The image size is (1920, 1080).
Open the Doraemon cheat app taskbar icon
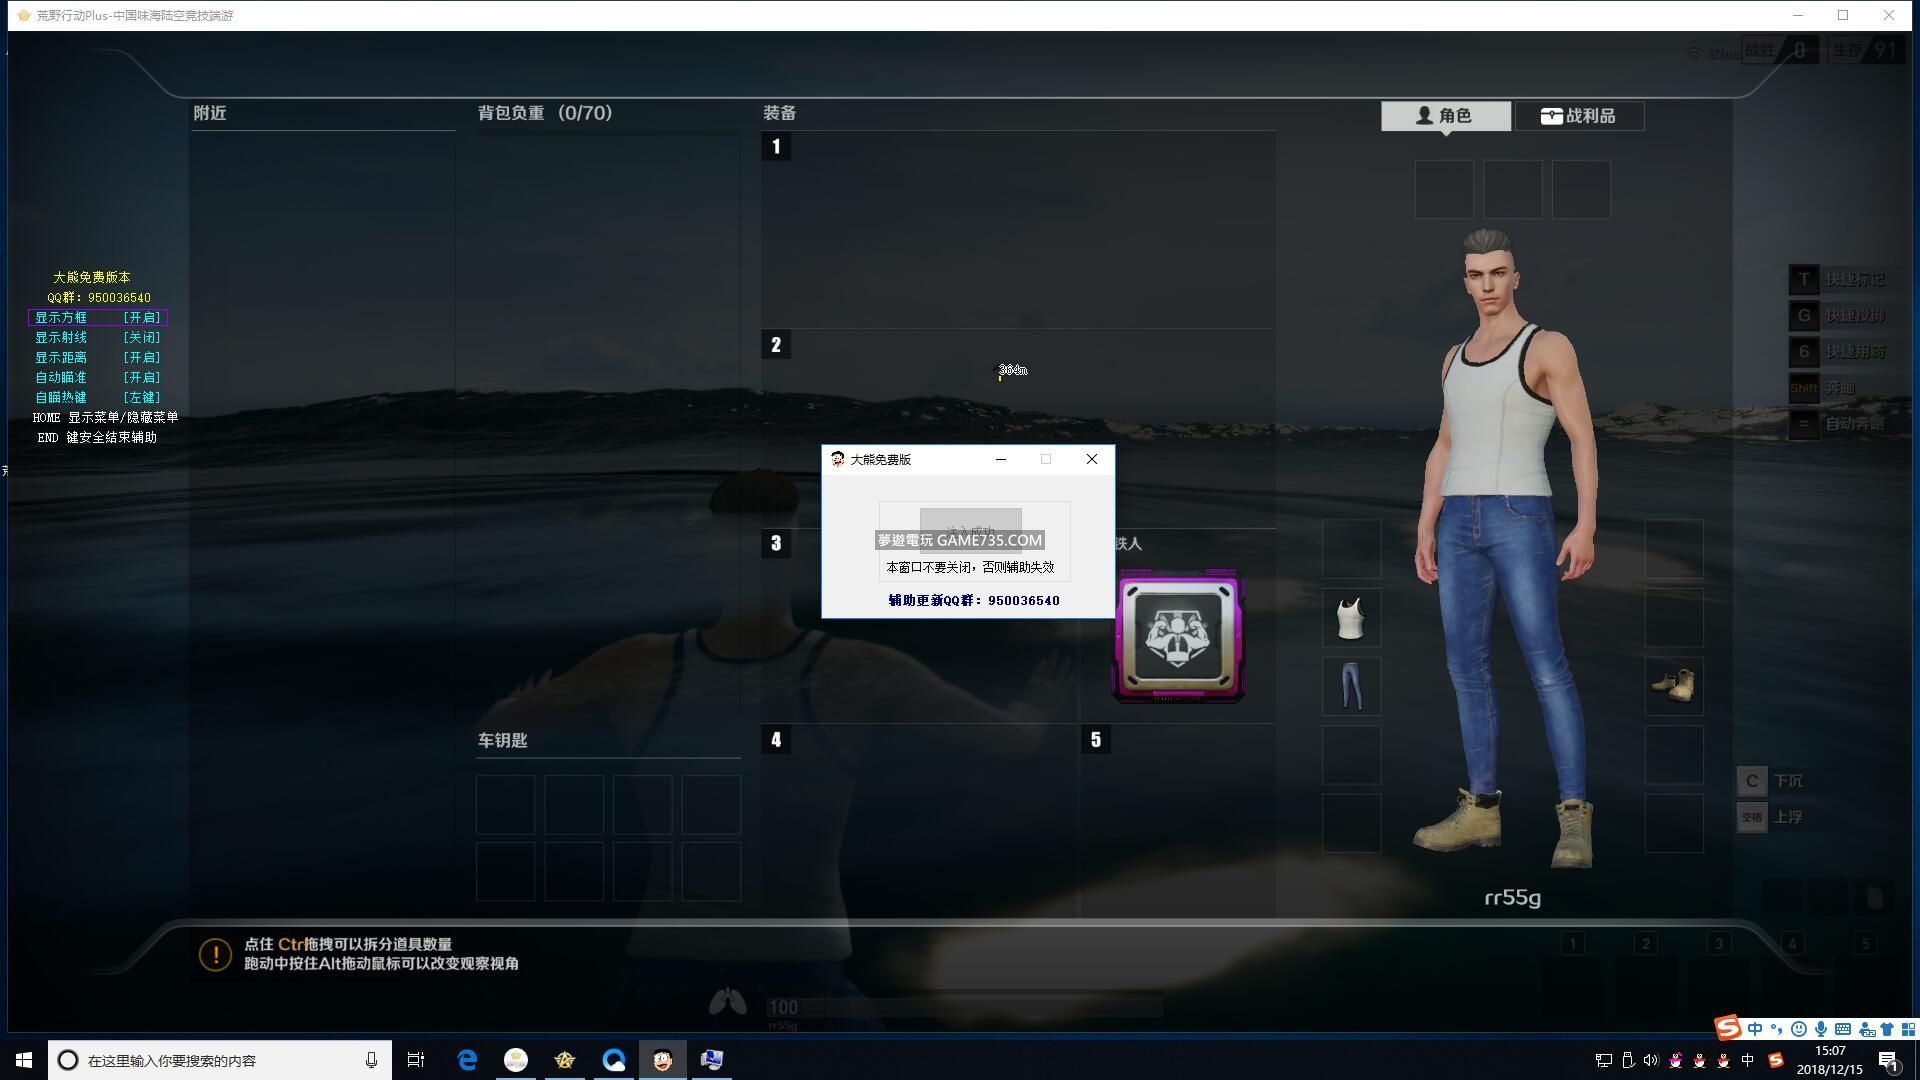coord(662,1060)
